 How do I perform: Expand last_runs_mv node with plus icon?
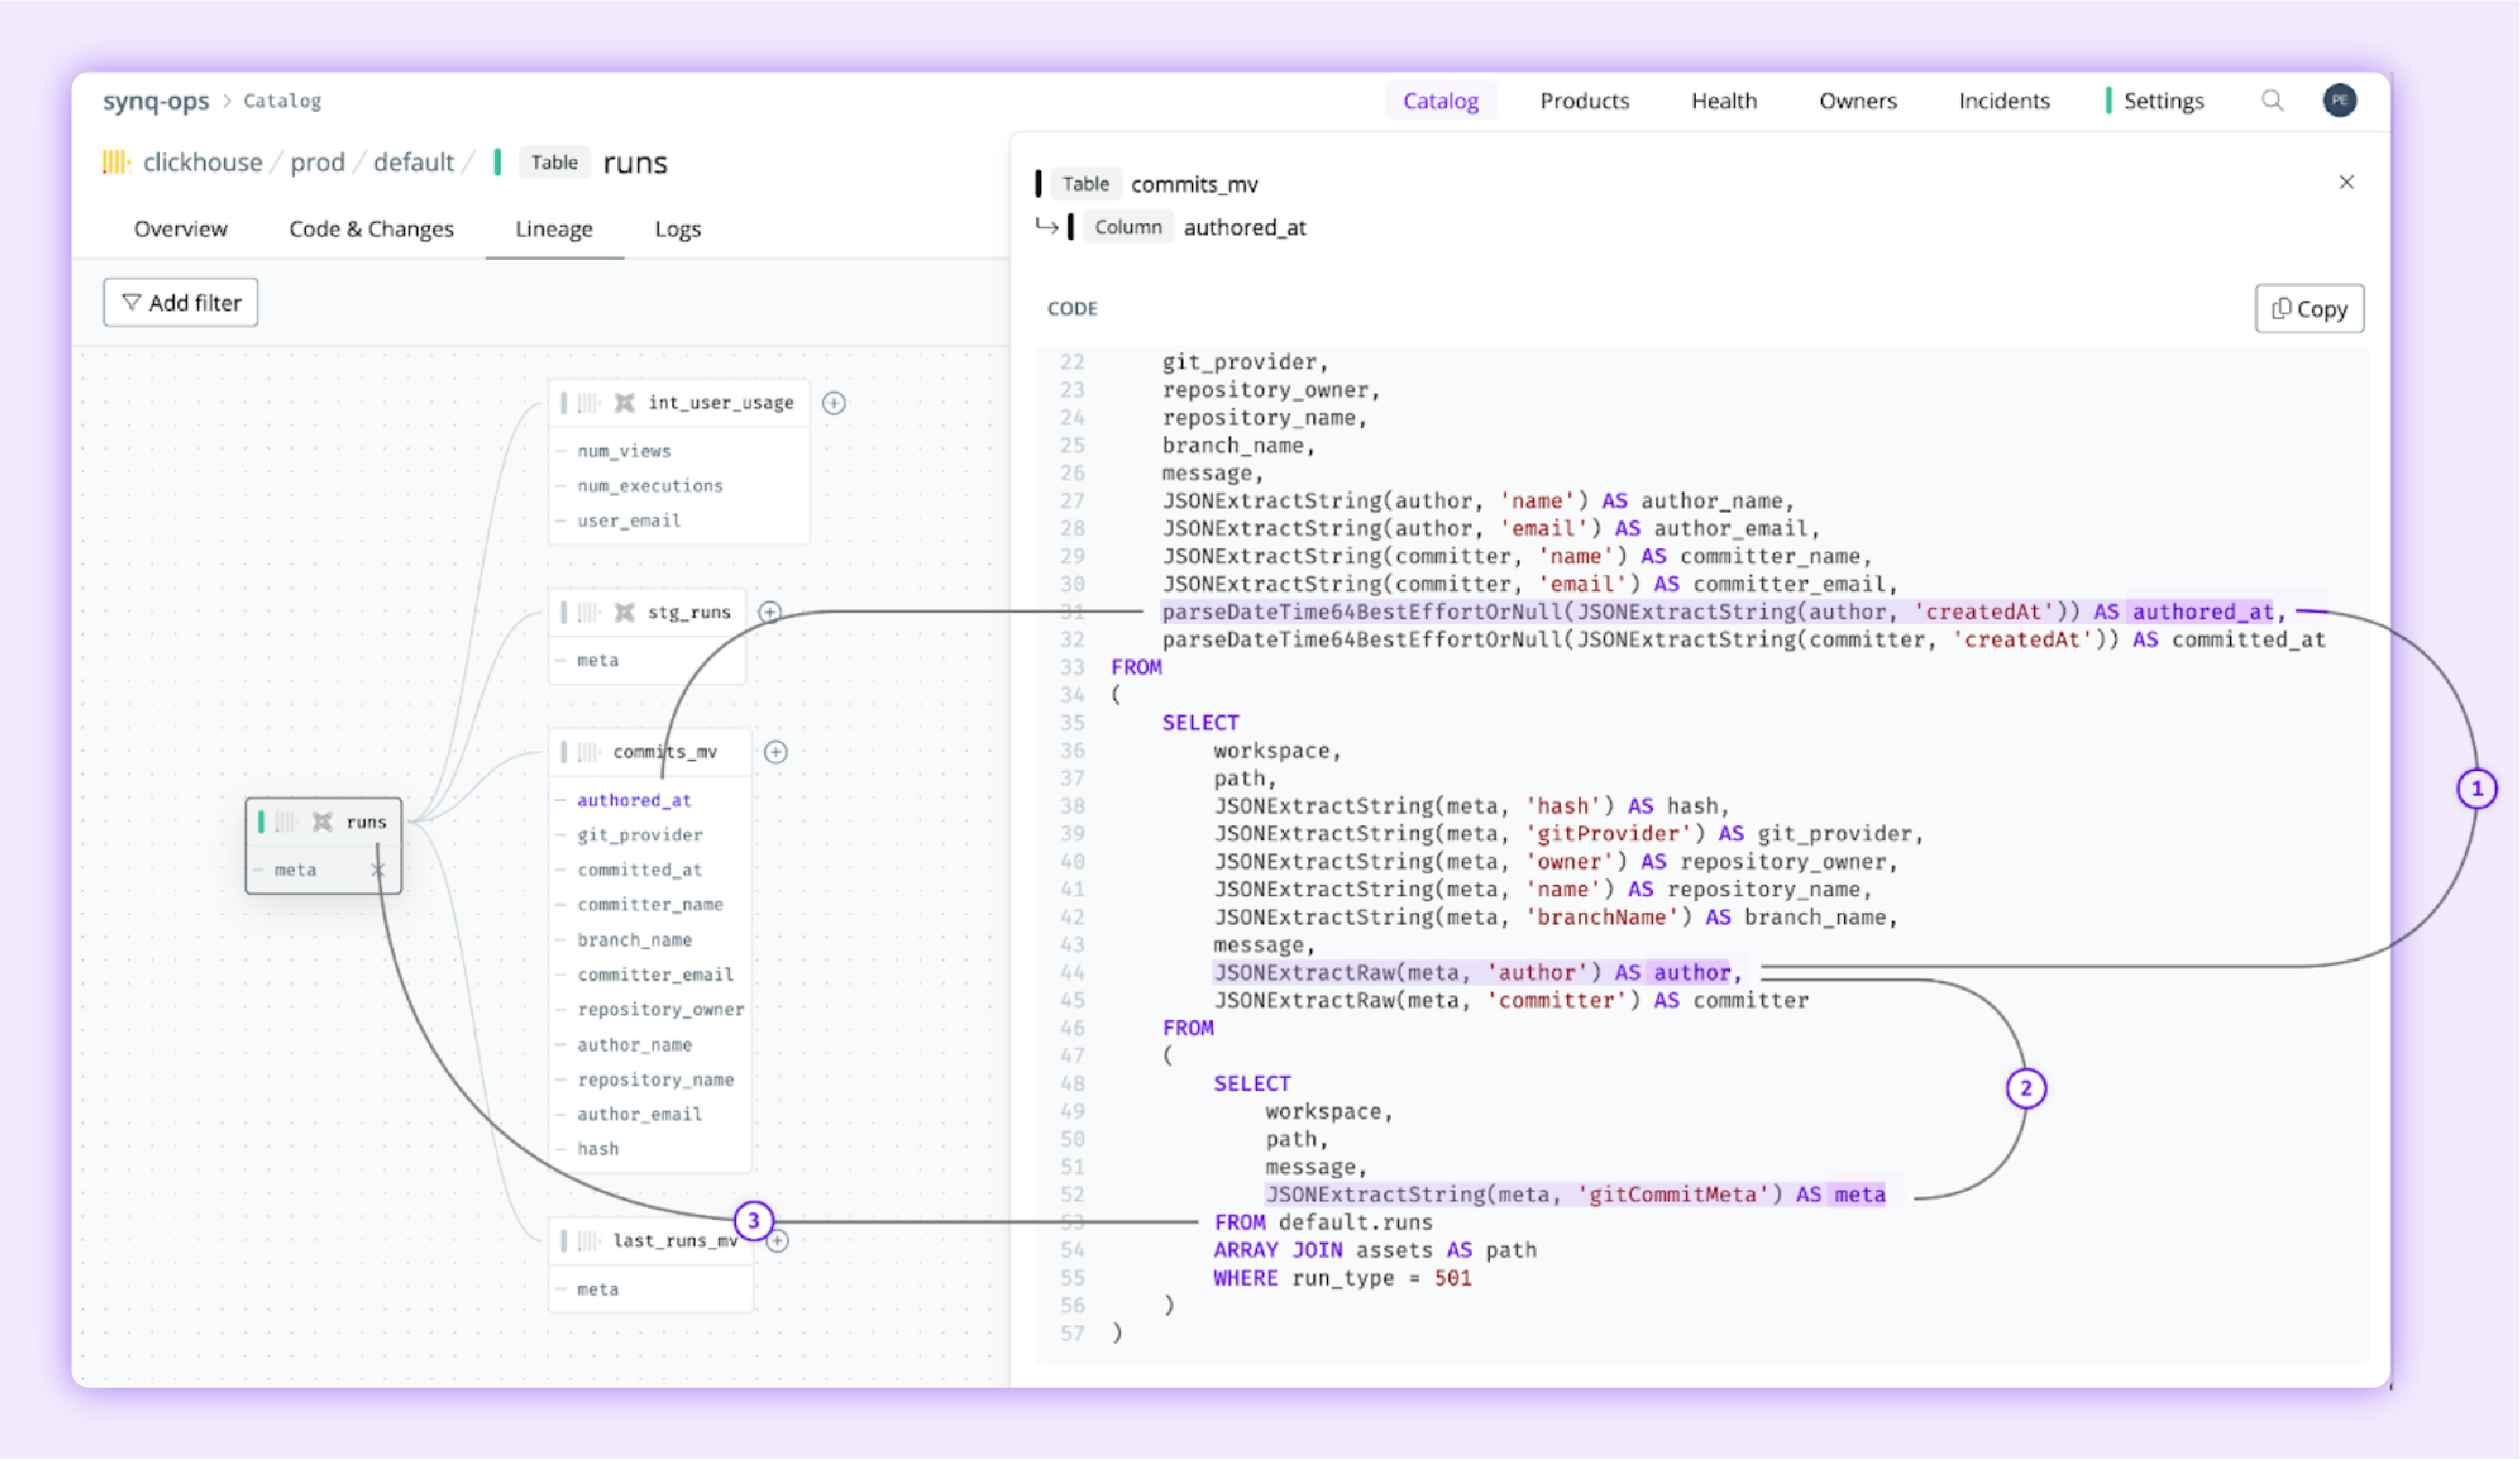[778, 1241]
